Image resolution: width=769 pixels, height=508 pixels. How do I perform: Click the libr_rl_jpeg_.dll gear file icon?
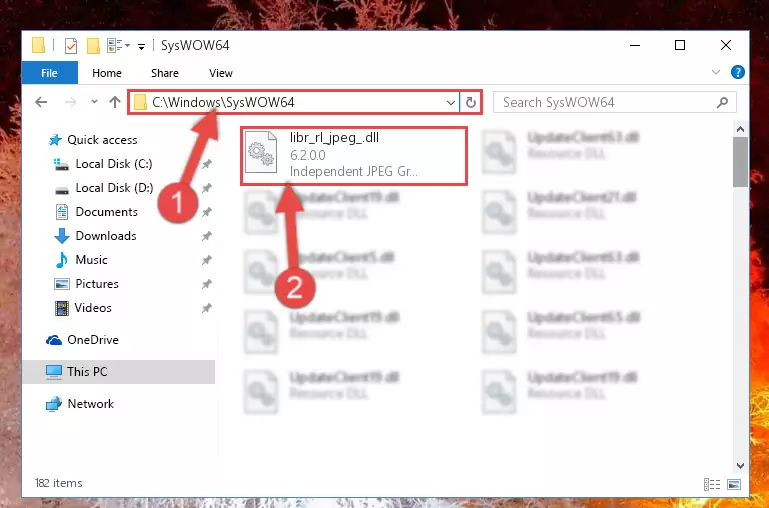pyautogui.click(x=261, y=152)
